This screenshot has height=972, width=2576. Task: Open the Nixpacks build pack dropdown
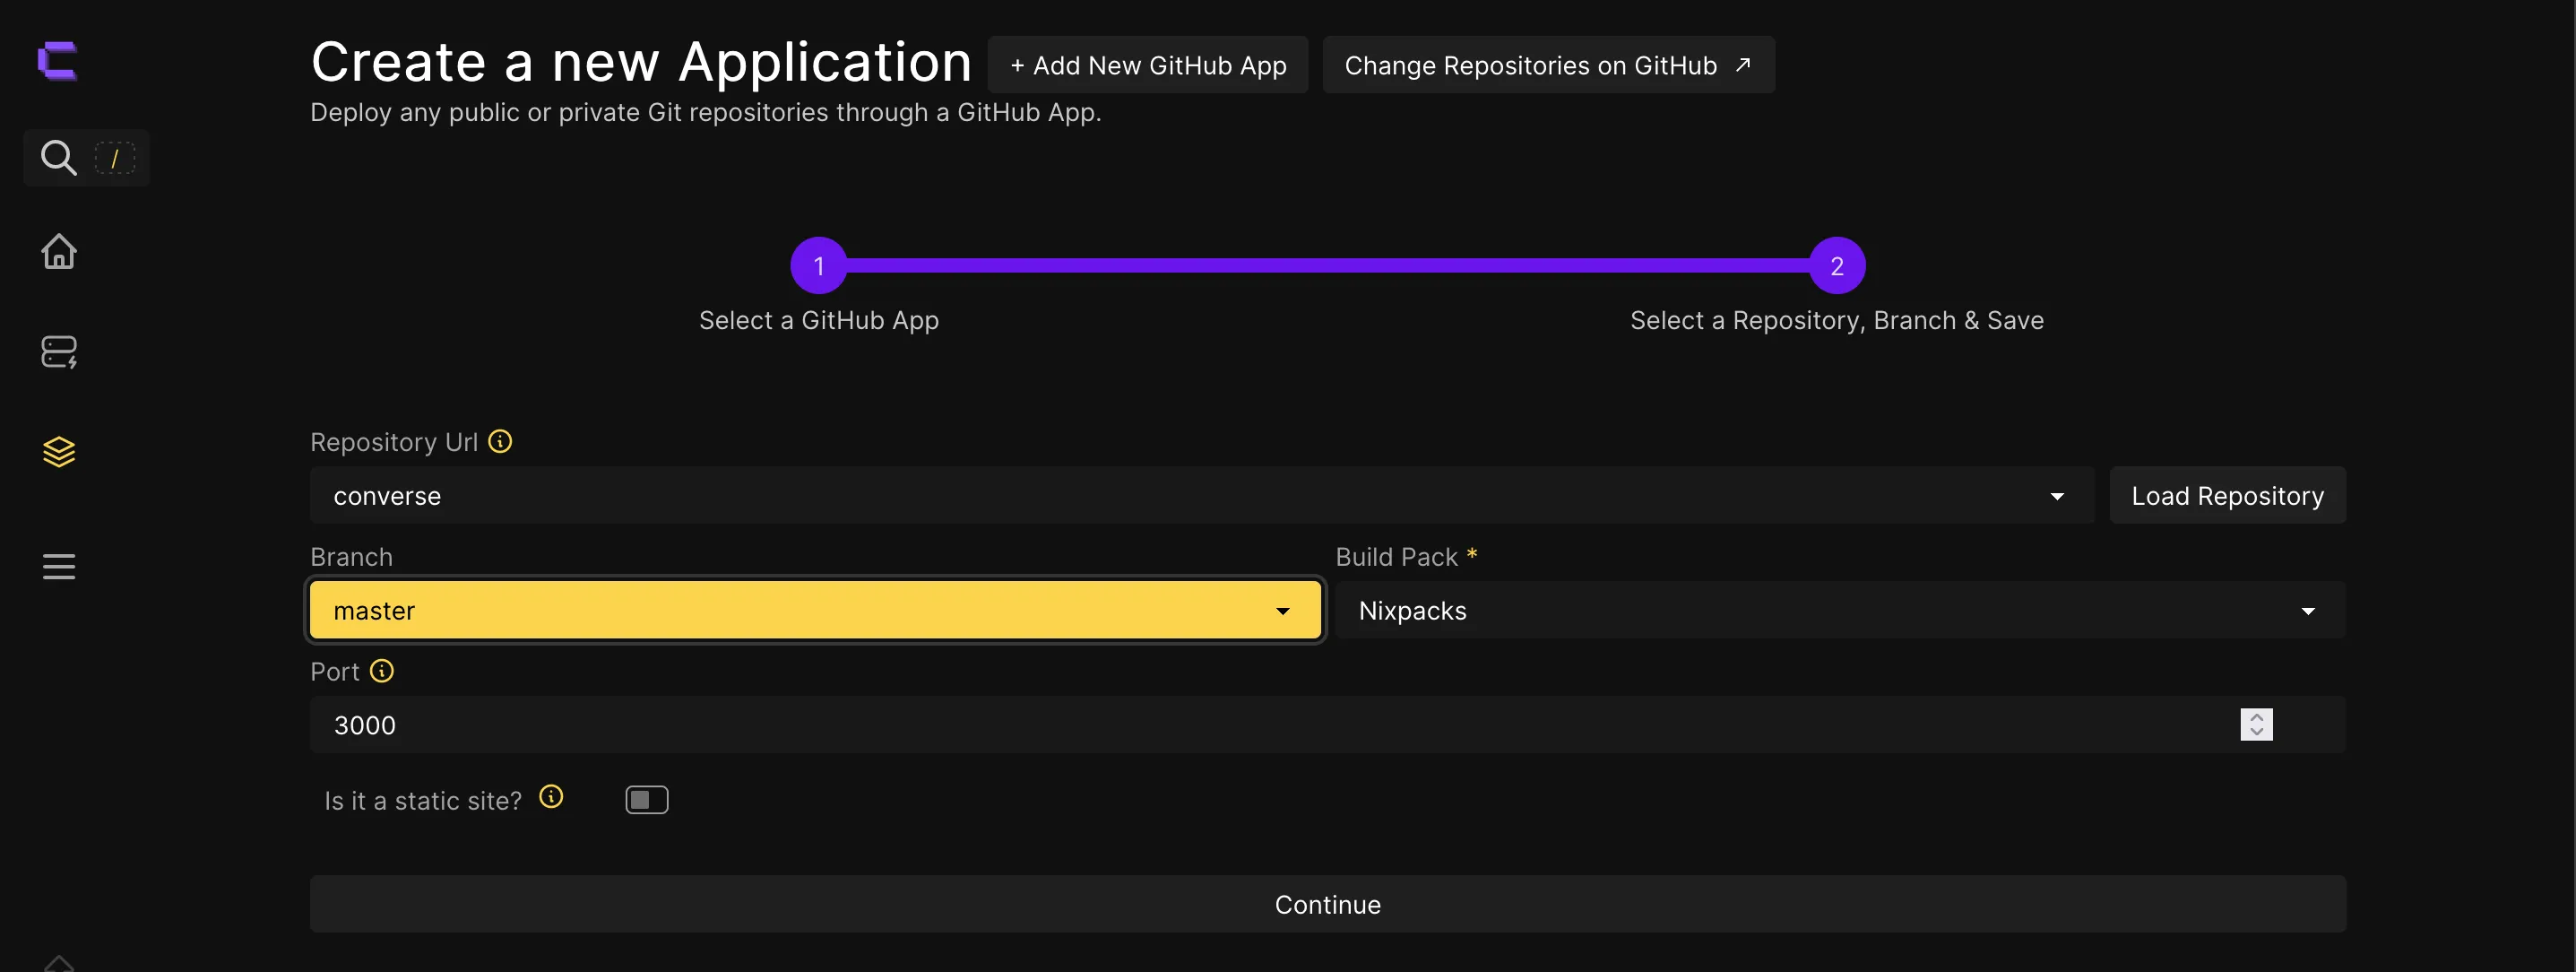(x=1840, y=610)
